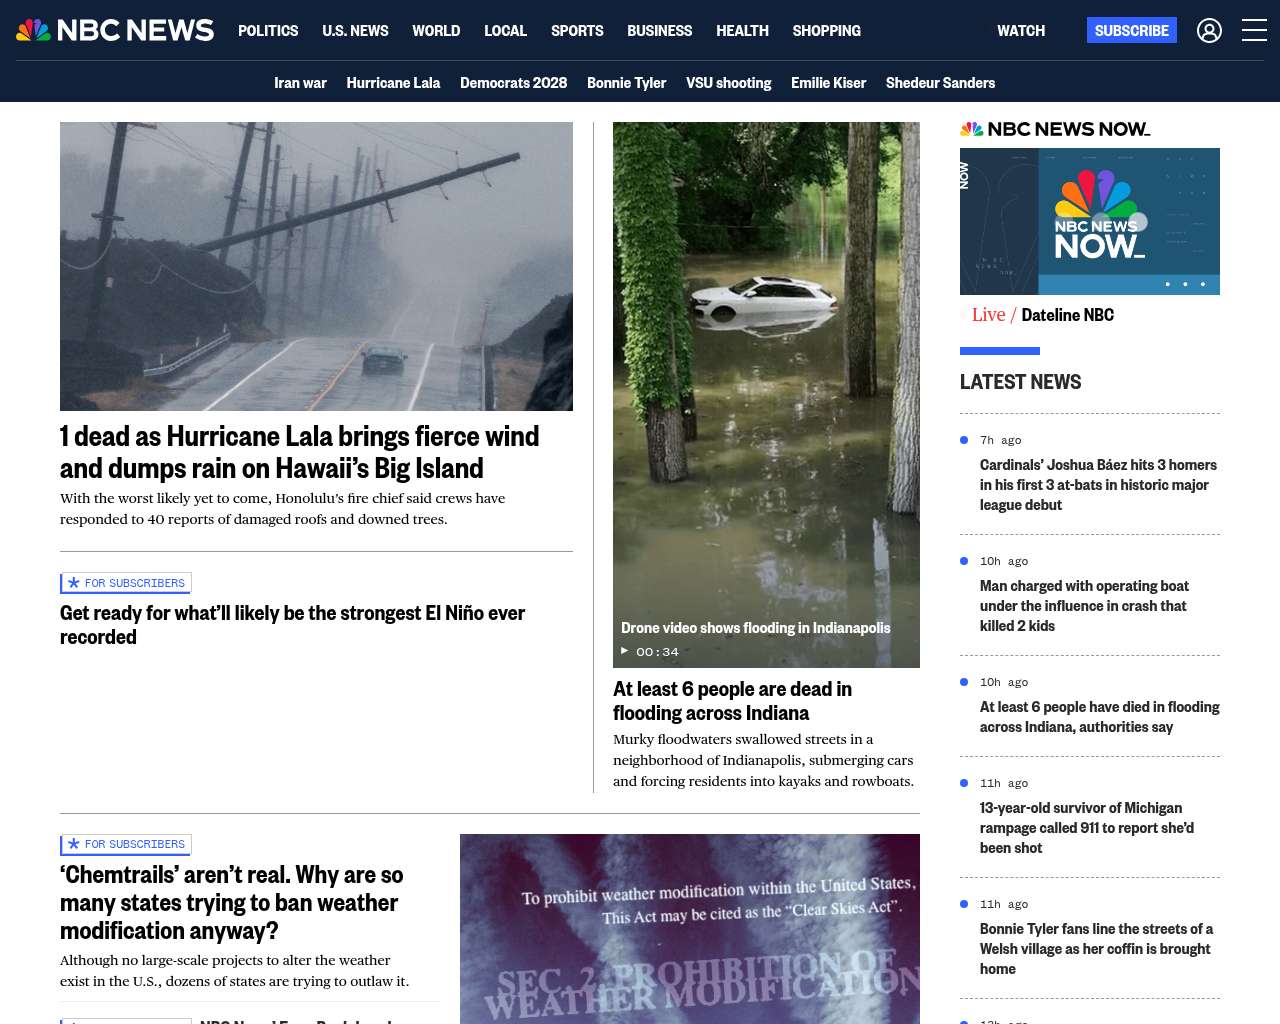Open the Indiana flooding authorities say story
This screenshot has height=1024, width=1280.
[1099, 717]
